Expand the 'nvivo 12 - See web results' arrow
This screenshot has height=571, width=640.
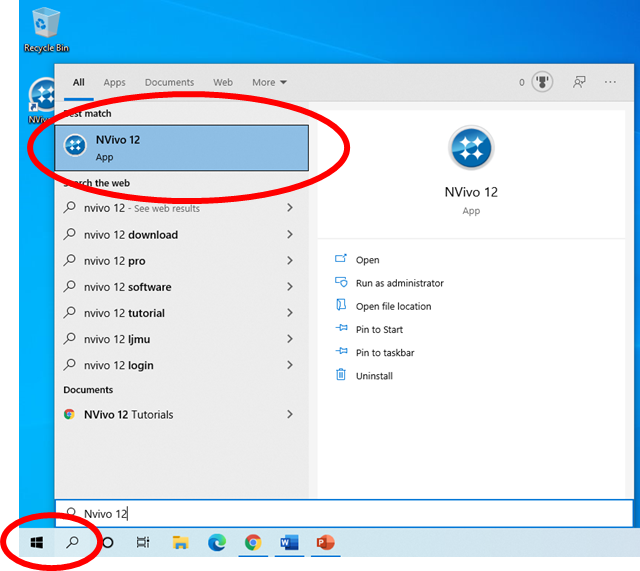[x=290, y=208]
